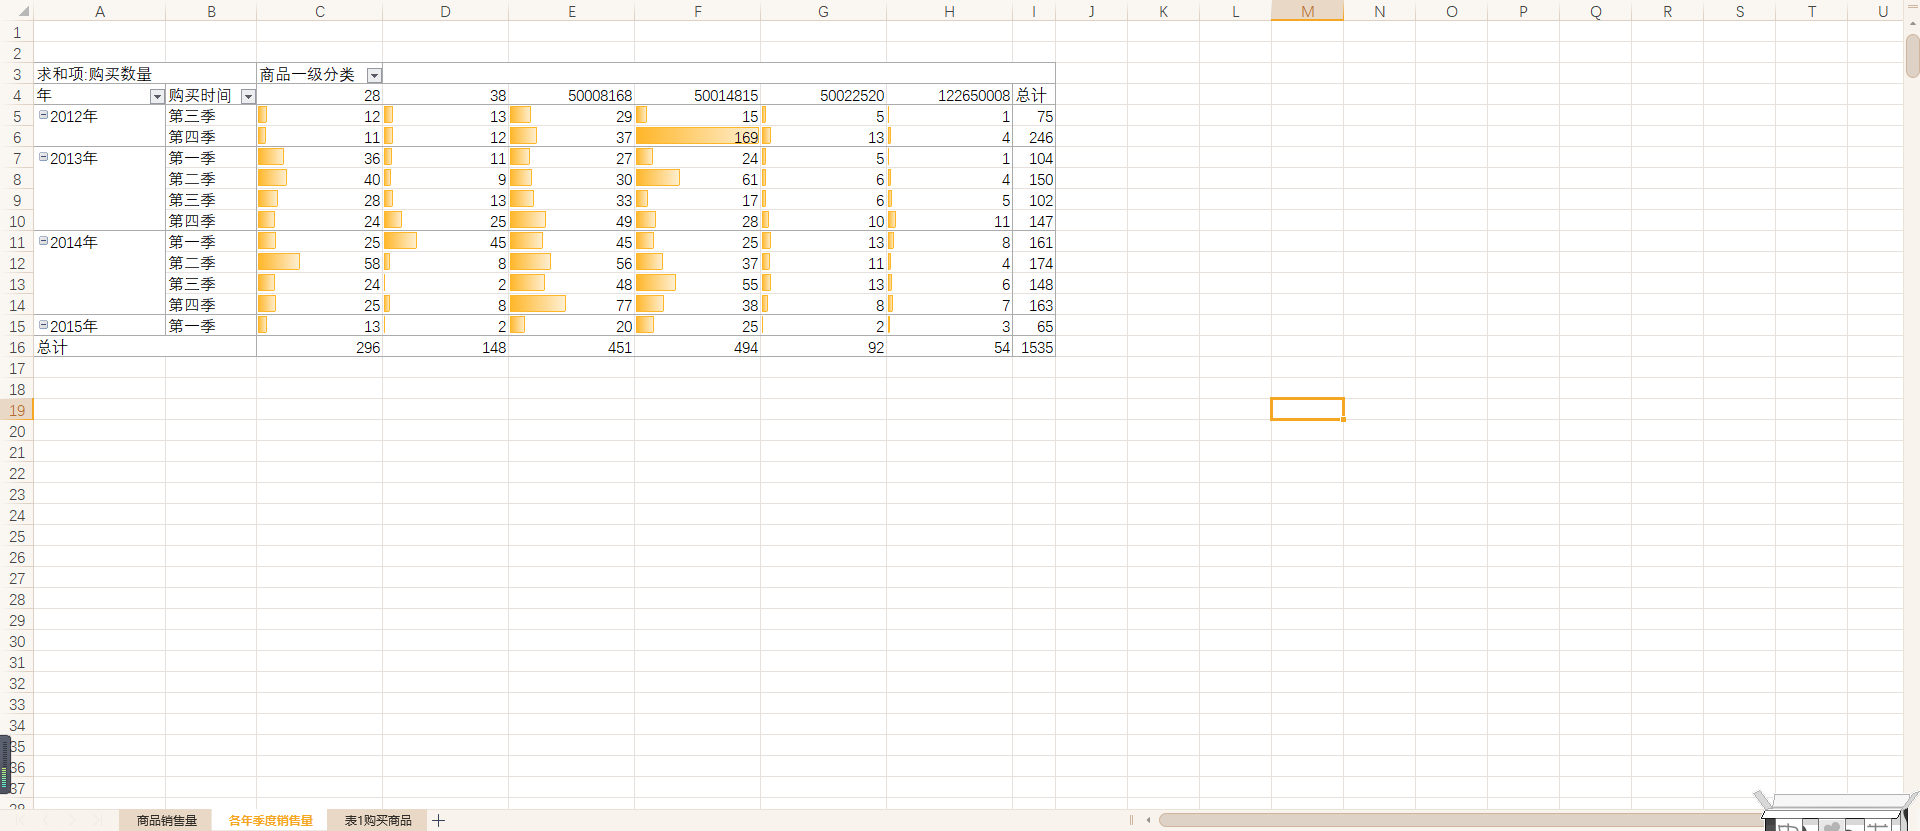Click the cell with value 77
This screenshot has width=1920, height=831.
(571, 305)
